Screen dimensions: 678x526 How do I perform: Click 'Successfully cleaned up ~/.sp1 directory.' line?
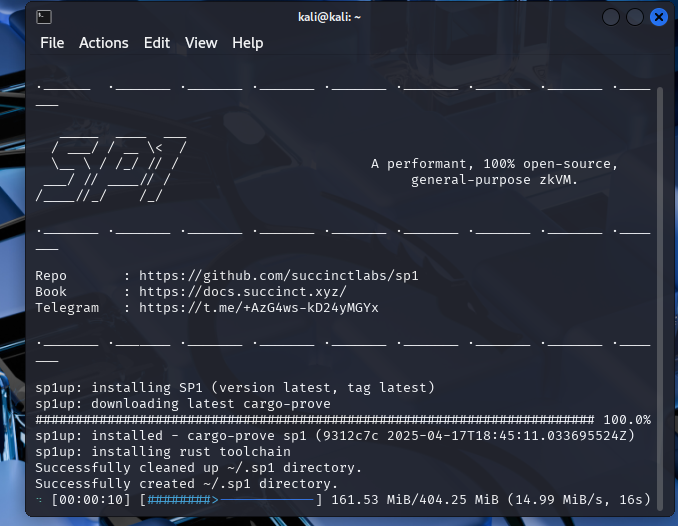tap(198, 468)
